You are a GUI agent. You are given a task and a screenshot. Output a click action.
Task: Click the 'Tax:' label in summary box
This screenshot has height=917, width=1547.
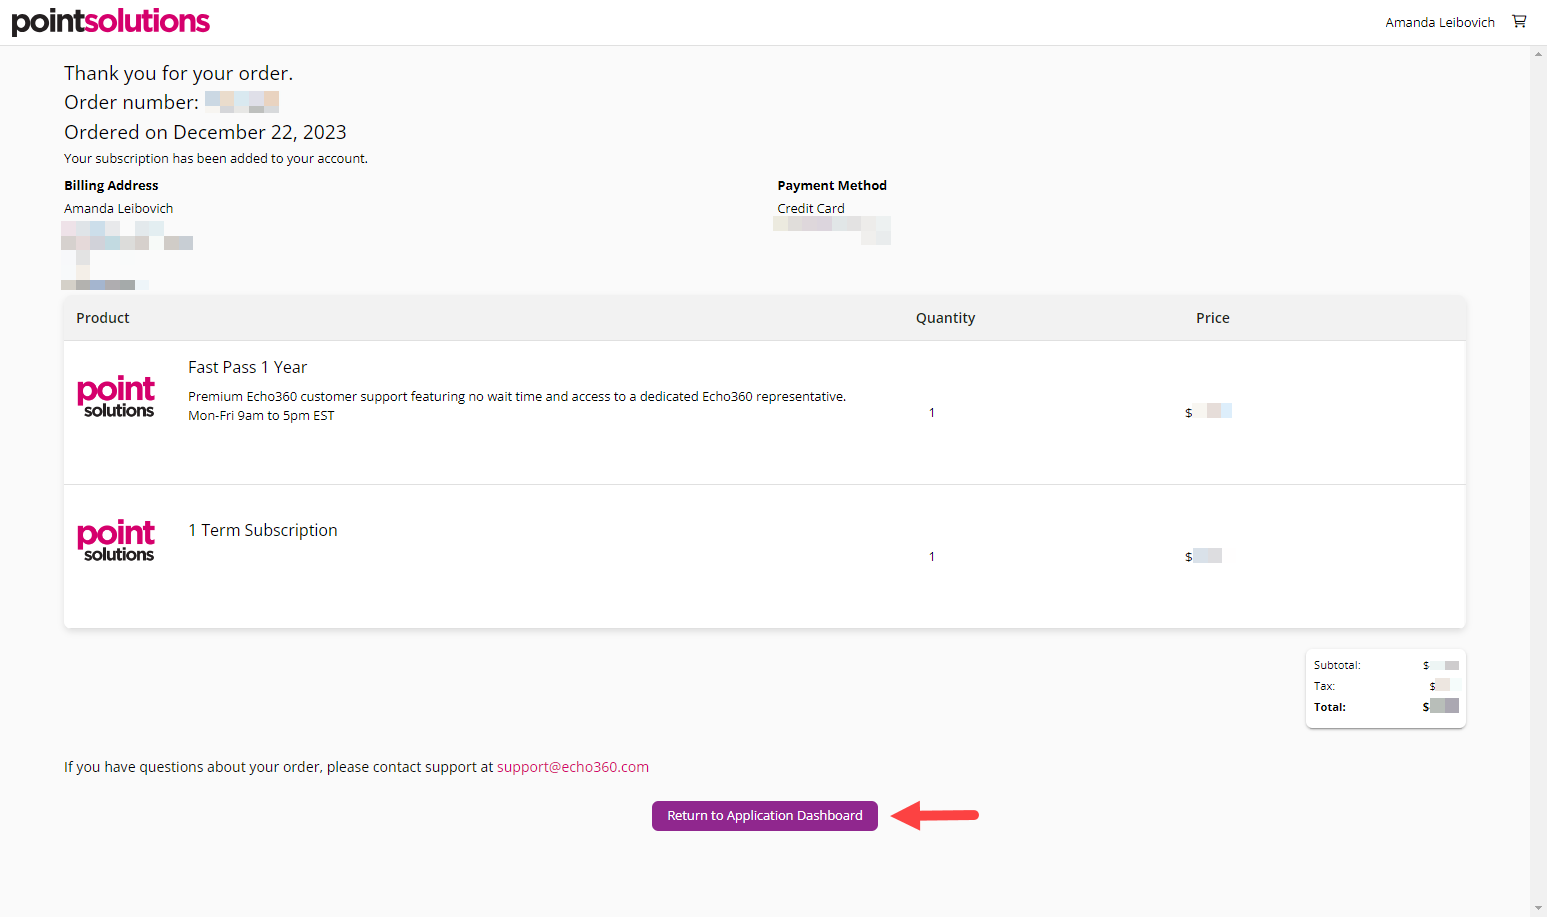click(x=1324, y=686)
